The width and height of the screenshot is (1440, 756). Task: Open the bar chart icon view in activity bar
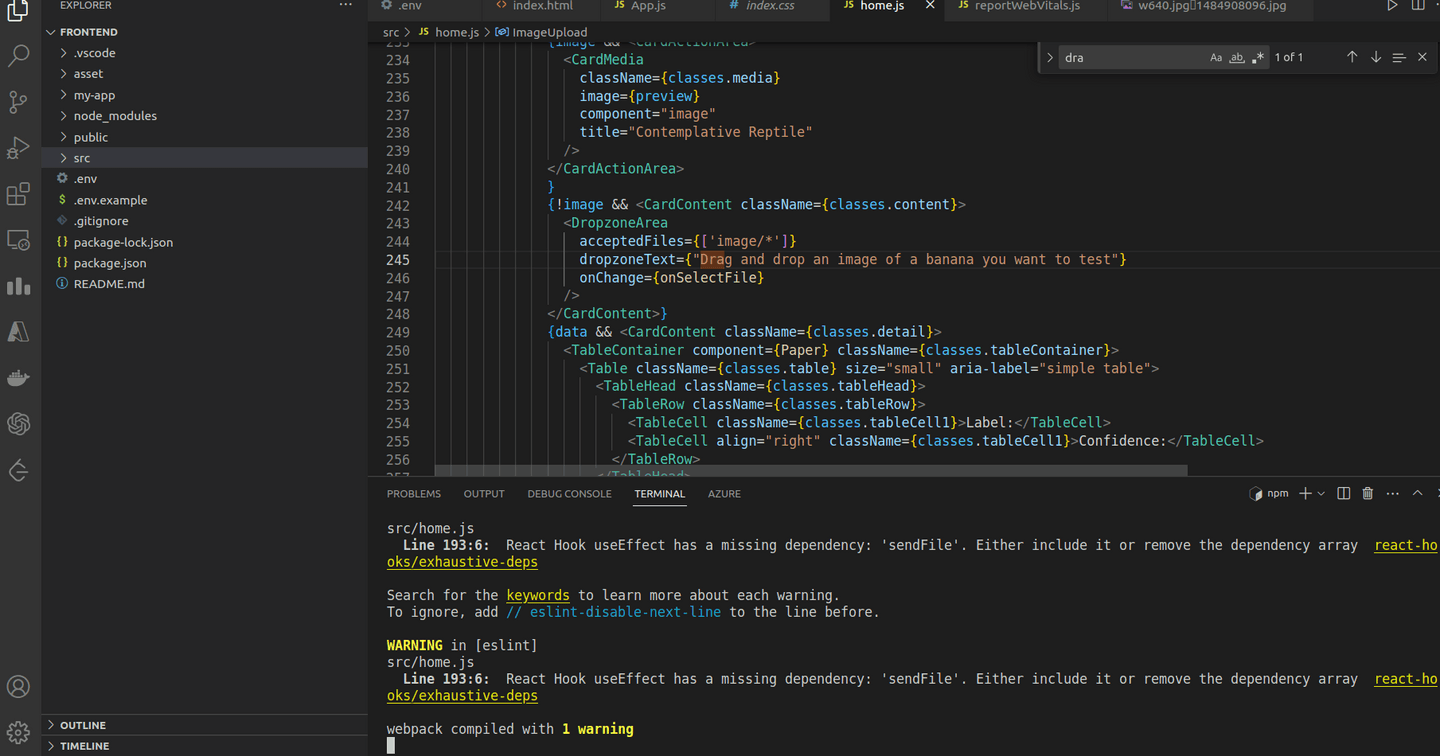point(19,286)
